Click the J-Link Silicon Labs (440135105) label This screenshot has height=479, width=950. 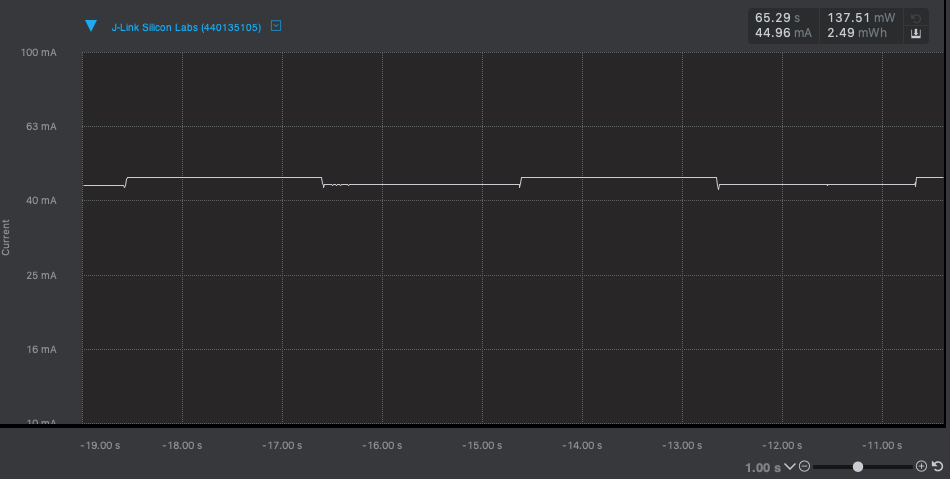(x=186, y=27)
